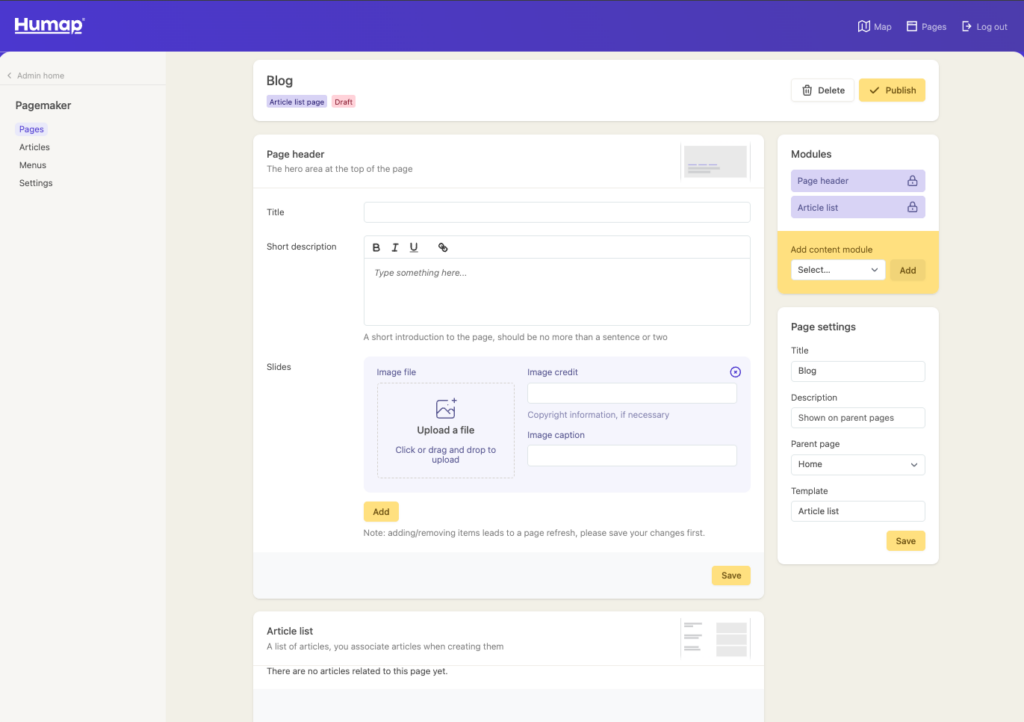Open the Map view from top bar

[874, 27]
